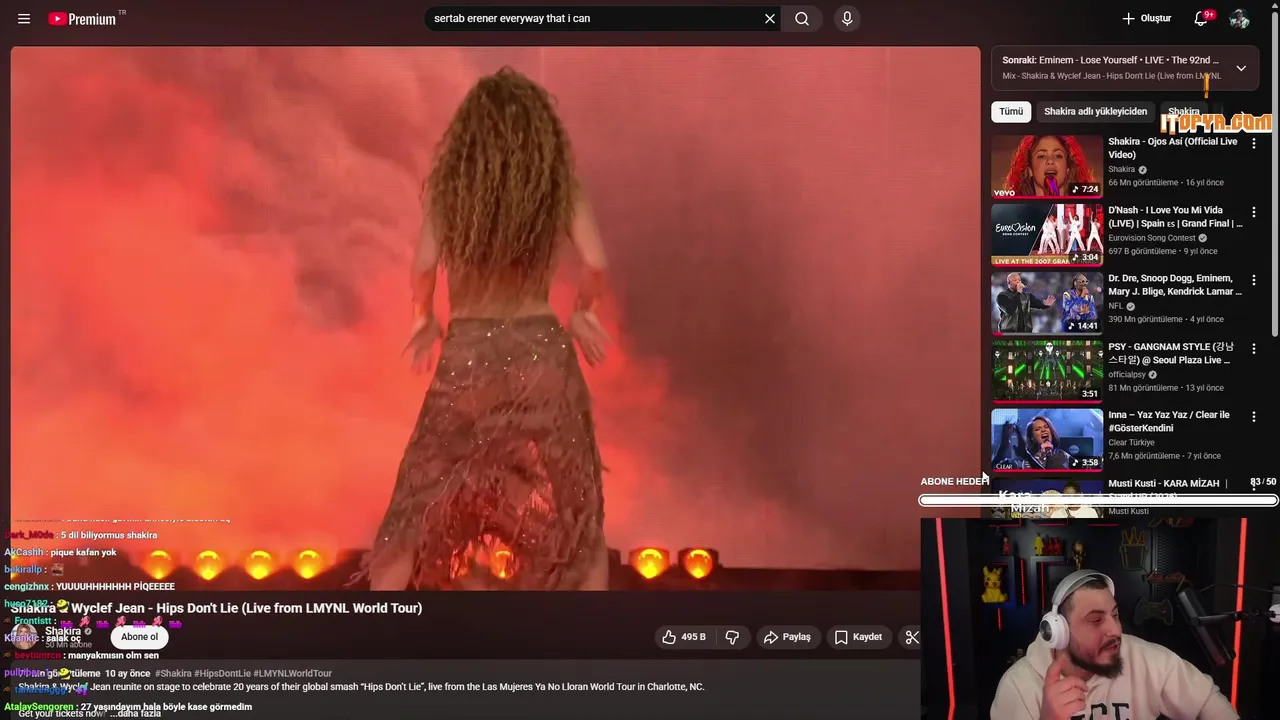Expand description with ...daha fazla
The image size is (1280, 720).
(x=136, y=714)
